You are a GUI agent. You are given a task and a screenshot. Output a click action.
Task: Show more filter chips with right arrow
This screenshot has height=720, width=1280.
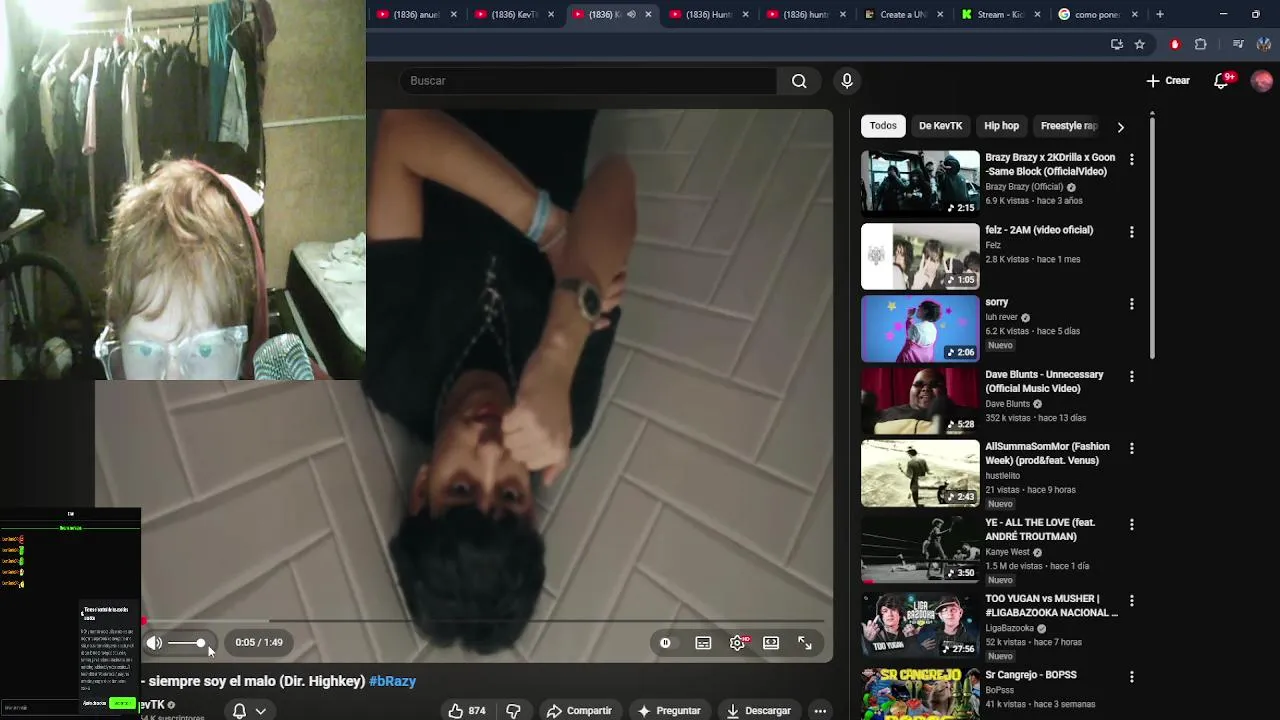(1120, 127)
